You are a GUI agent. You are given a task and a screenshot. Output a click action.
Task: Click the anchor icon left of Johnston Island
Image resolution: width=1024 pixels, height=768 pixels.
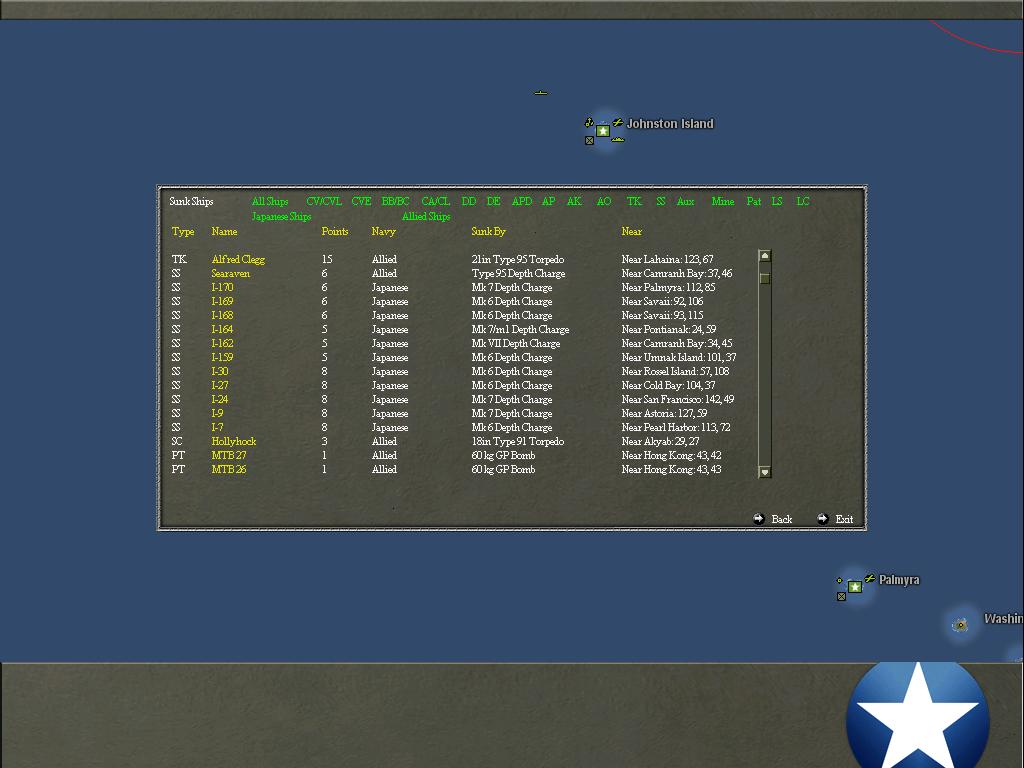[589, 123]
